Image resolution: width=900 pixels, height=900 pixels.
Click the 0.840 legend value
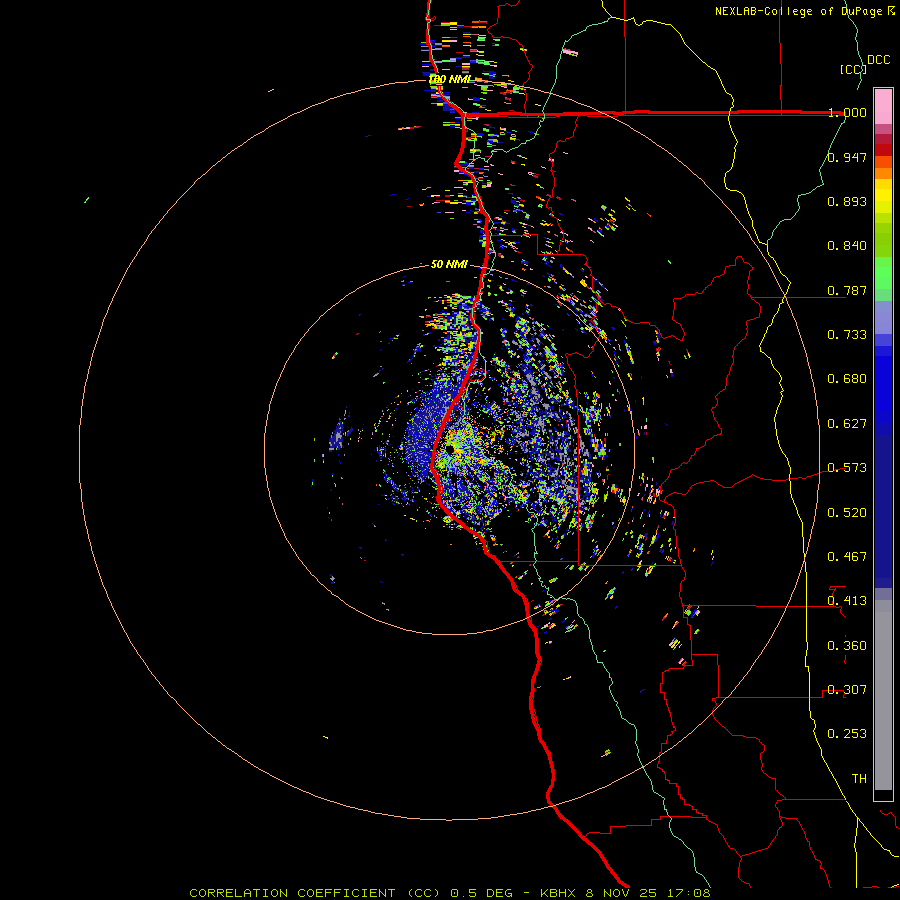(x=847, y=246)
